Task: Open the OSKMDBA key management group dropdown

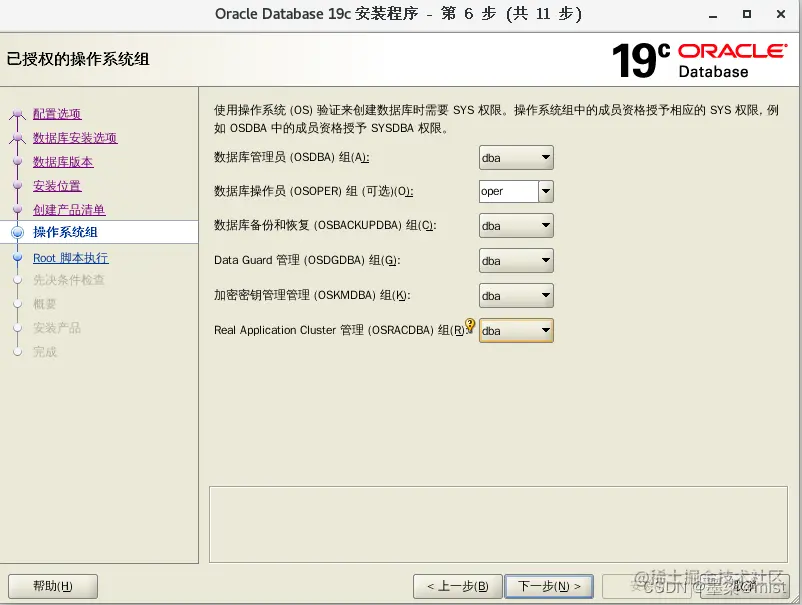Action: pyautogui.click(x=516, y=296)
